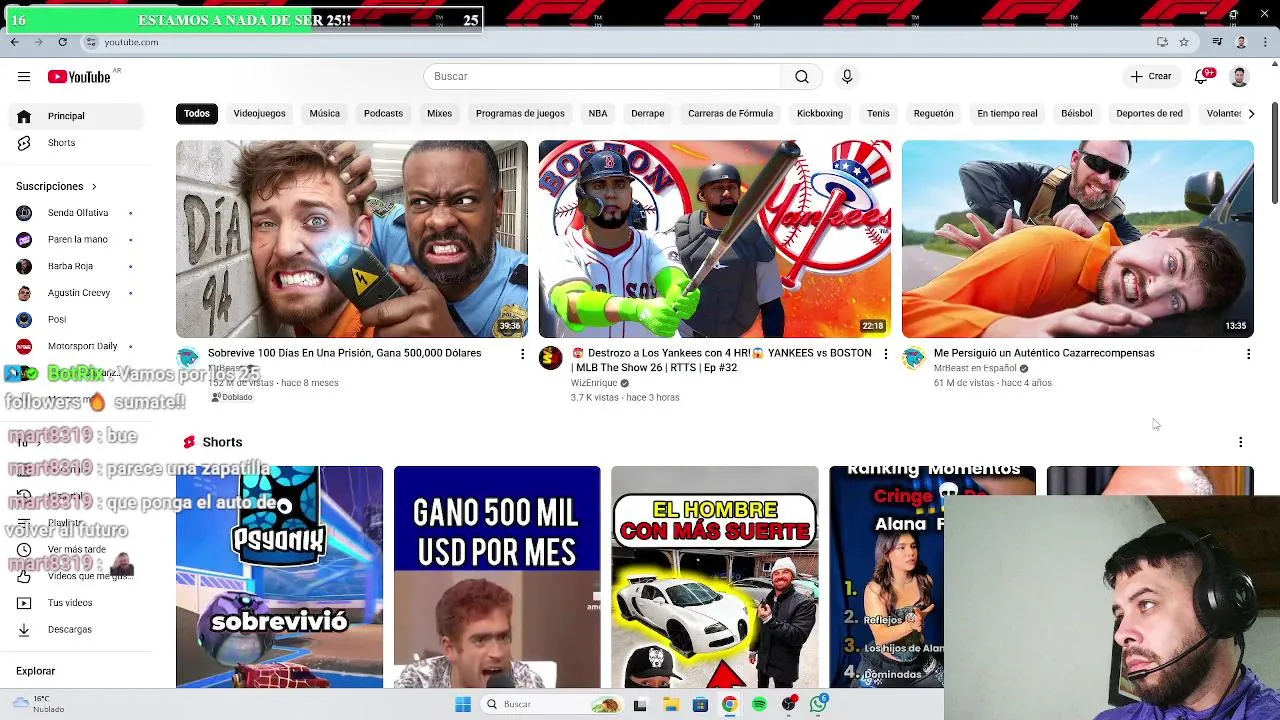Select the Música filter chip

tap(324, 114)
